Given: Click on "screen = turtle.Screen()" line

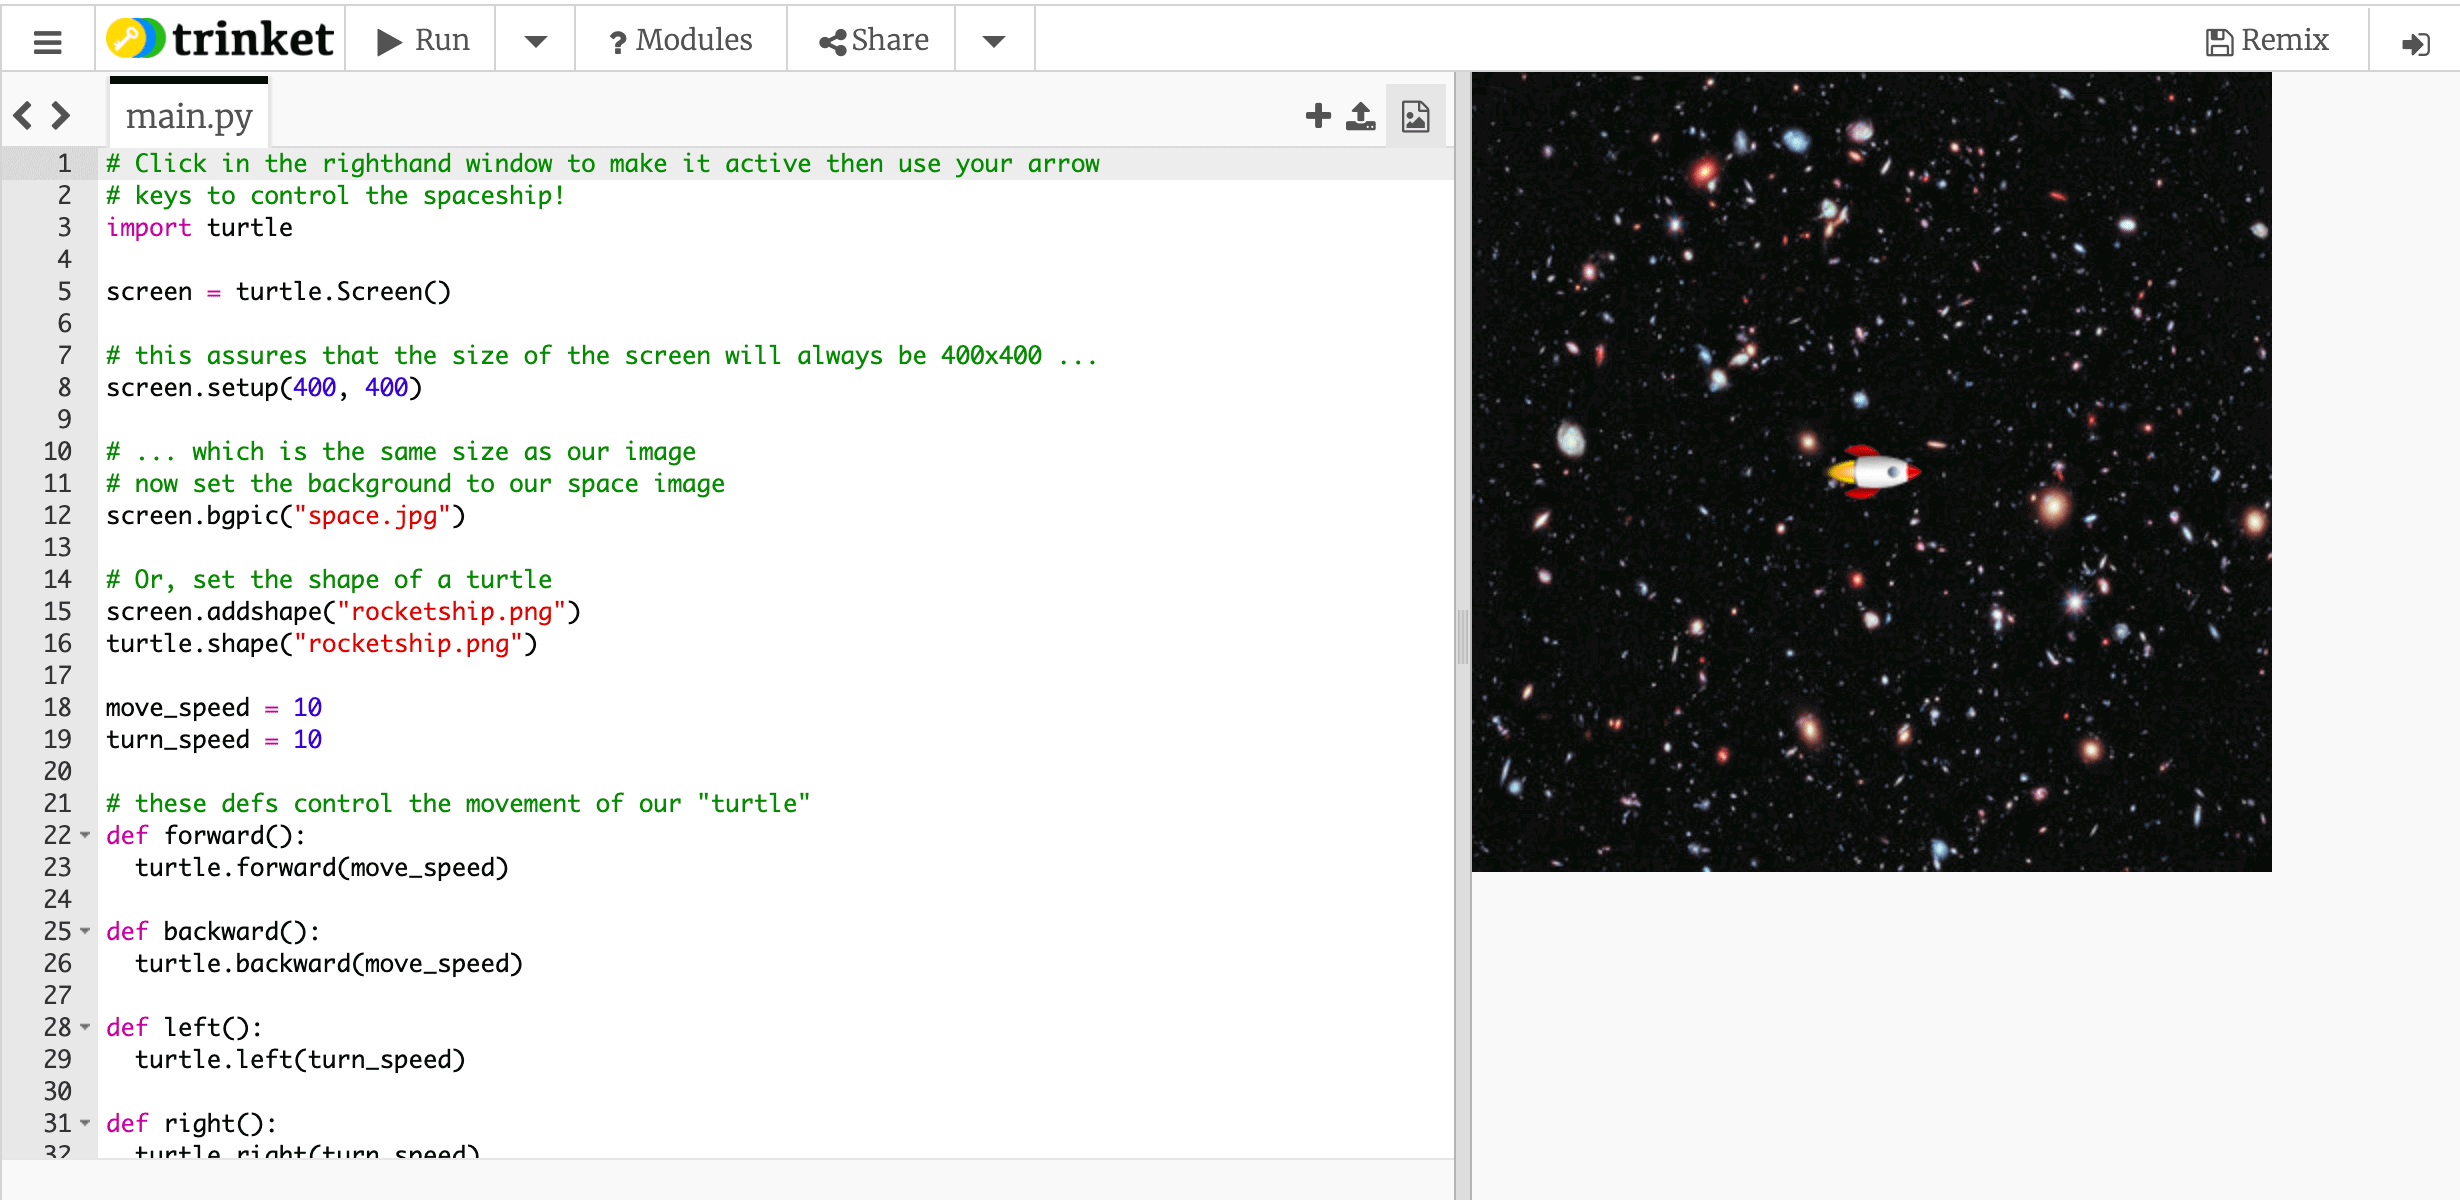Looking at the screenshot, I should click(x=278, y=291).
